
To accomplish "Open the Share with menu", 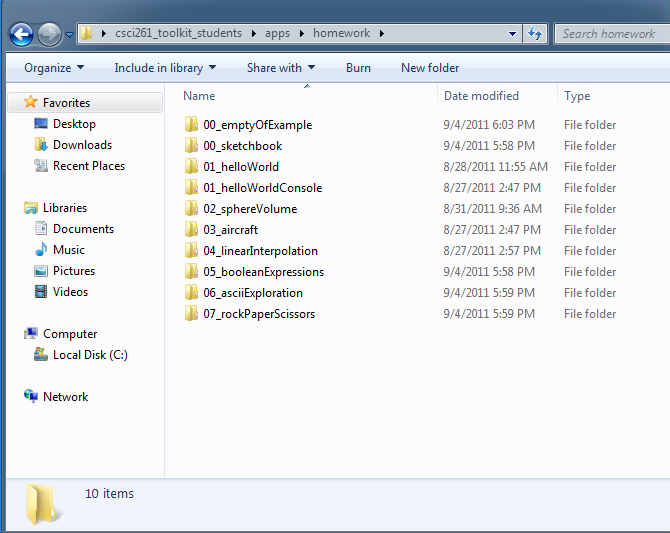I will click(x=281, y=68).
